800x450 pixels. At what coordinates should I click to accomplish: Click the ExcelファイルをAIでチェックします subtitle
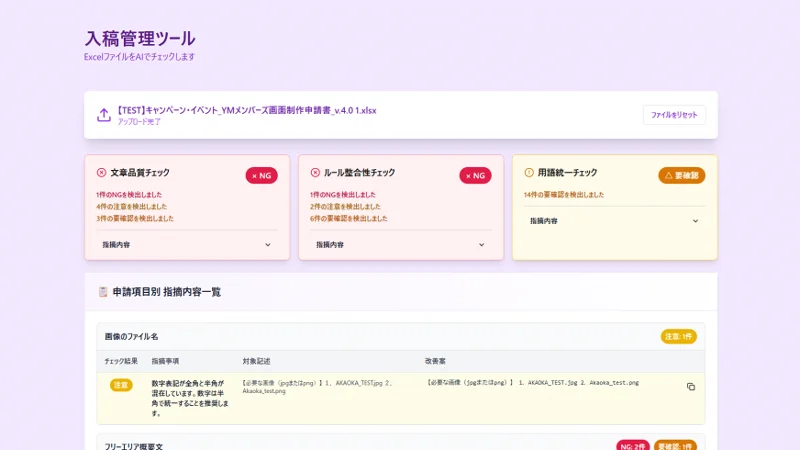[139, 57]
